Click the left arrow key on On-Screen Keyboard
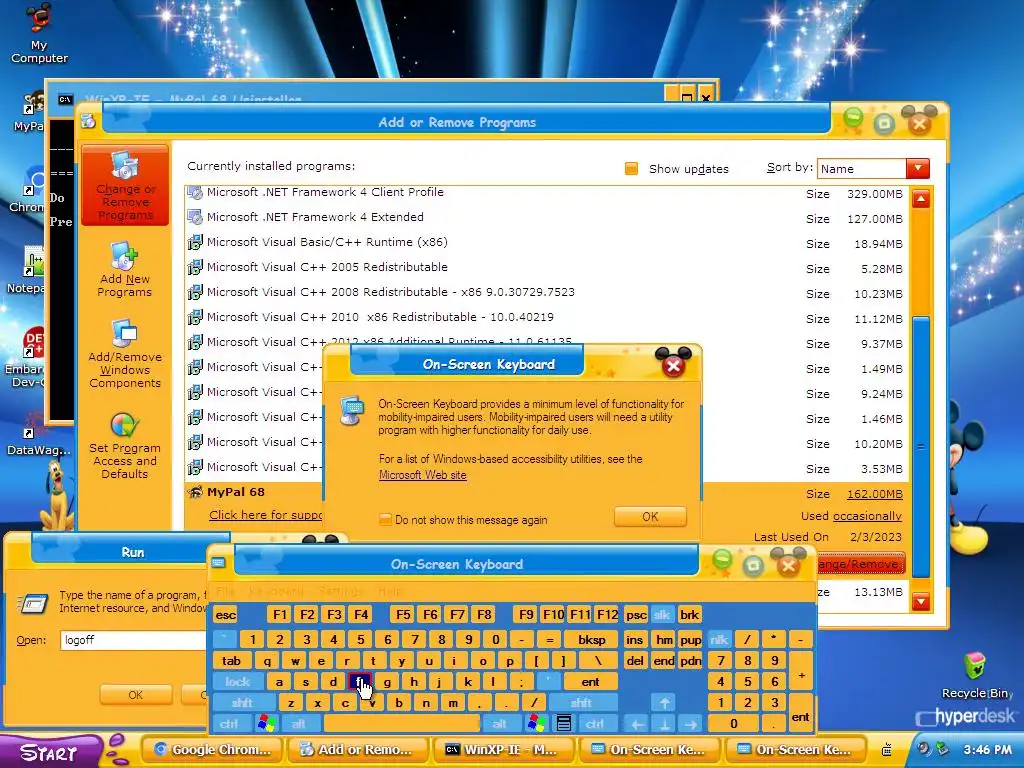1024x768 pixels. click(x=637, y=724)
